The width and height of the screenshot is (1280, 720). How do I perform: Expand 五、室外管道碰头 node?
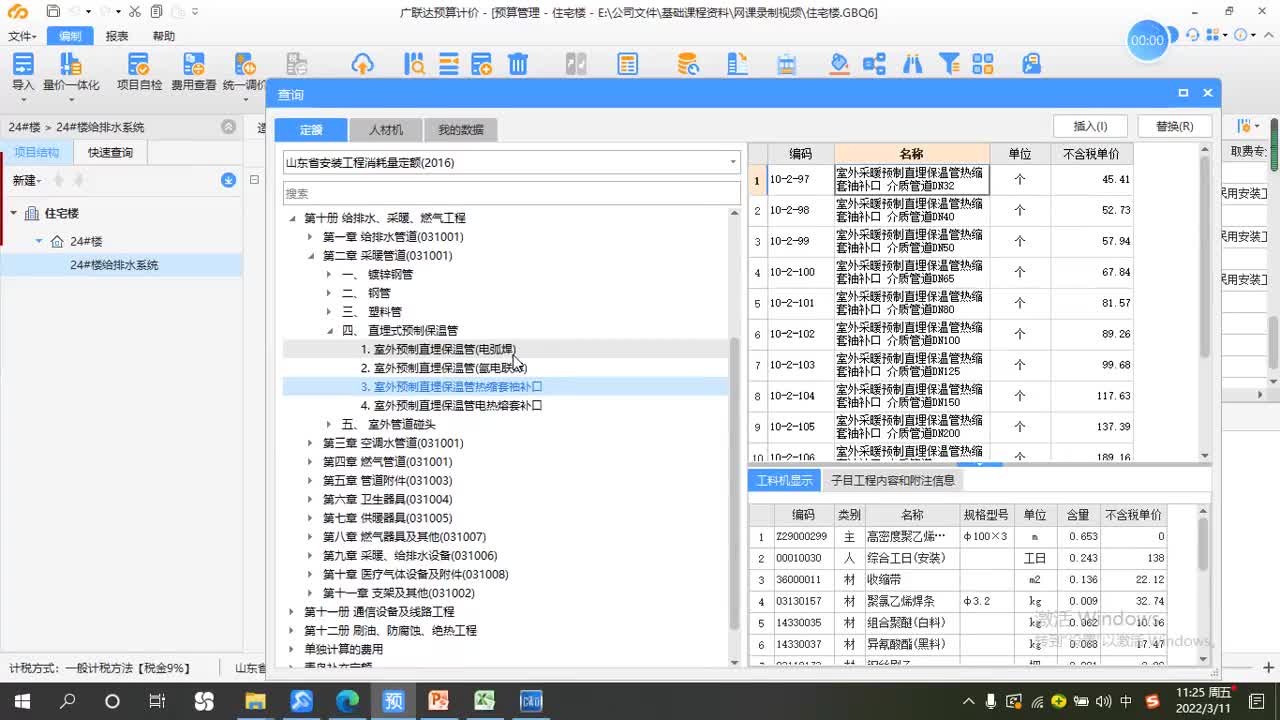coord(329,424)
